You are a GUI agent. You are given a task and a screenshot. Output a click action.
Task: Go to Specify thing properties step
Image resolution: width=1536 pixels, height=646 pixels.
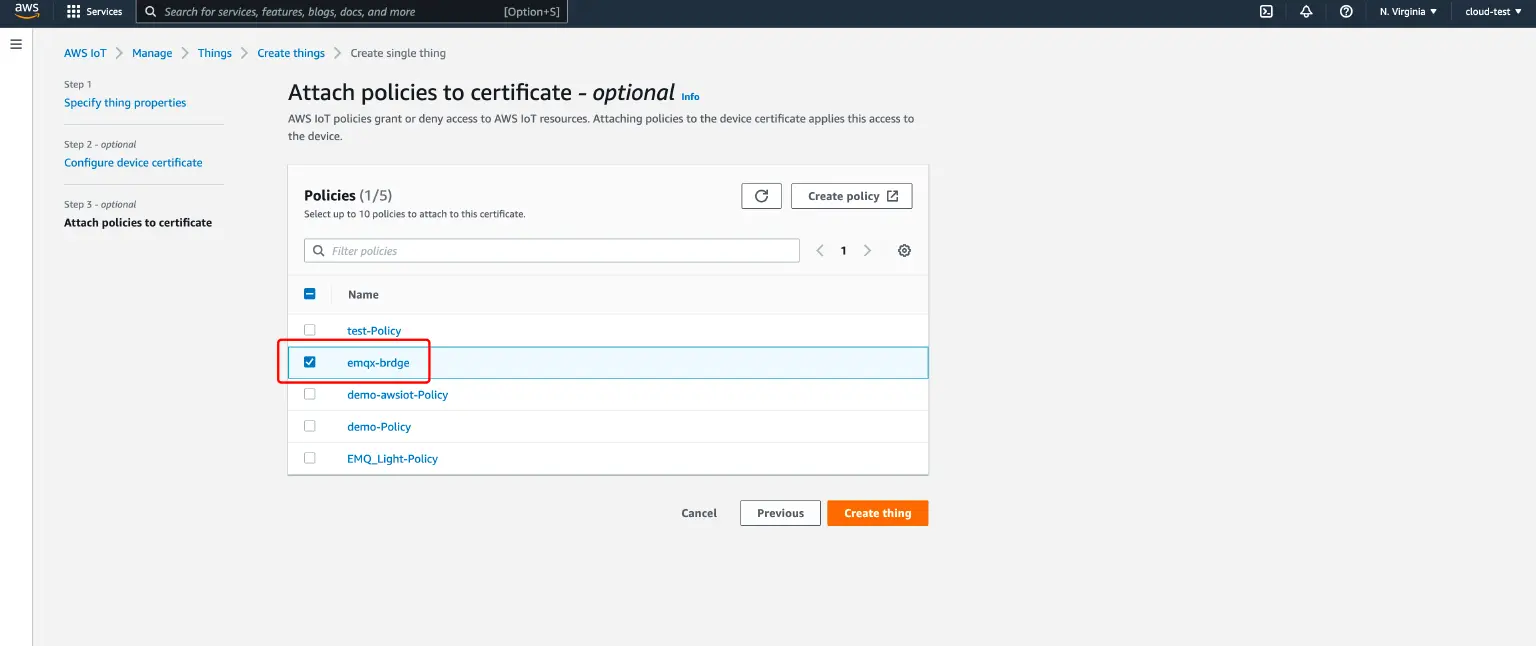coord(125,103)
